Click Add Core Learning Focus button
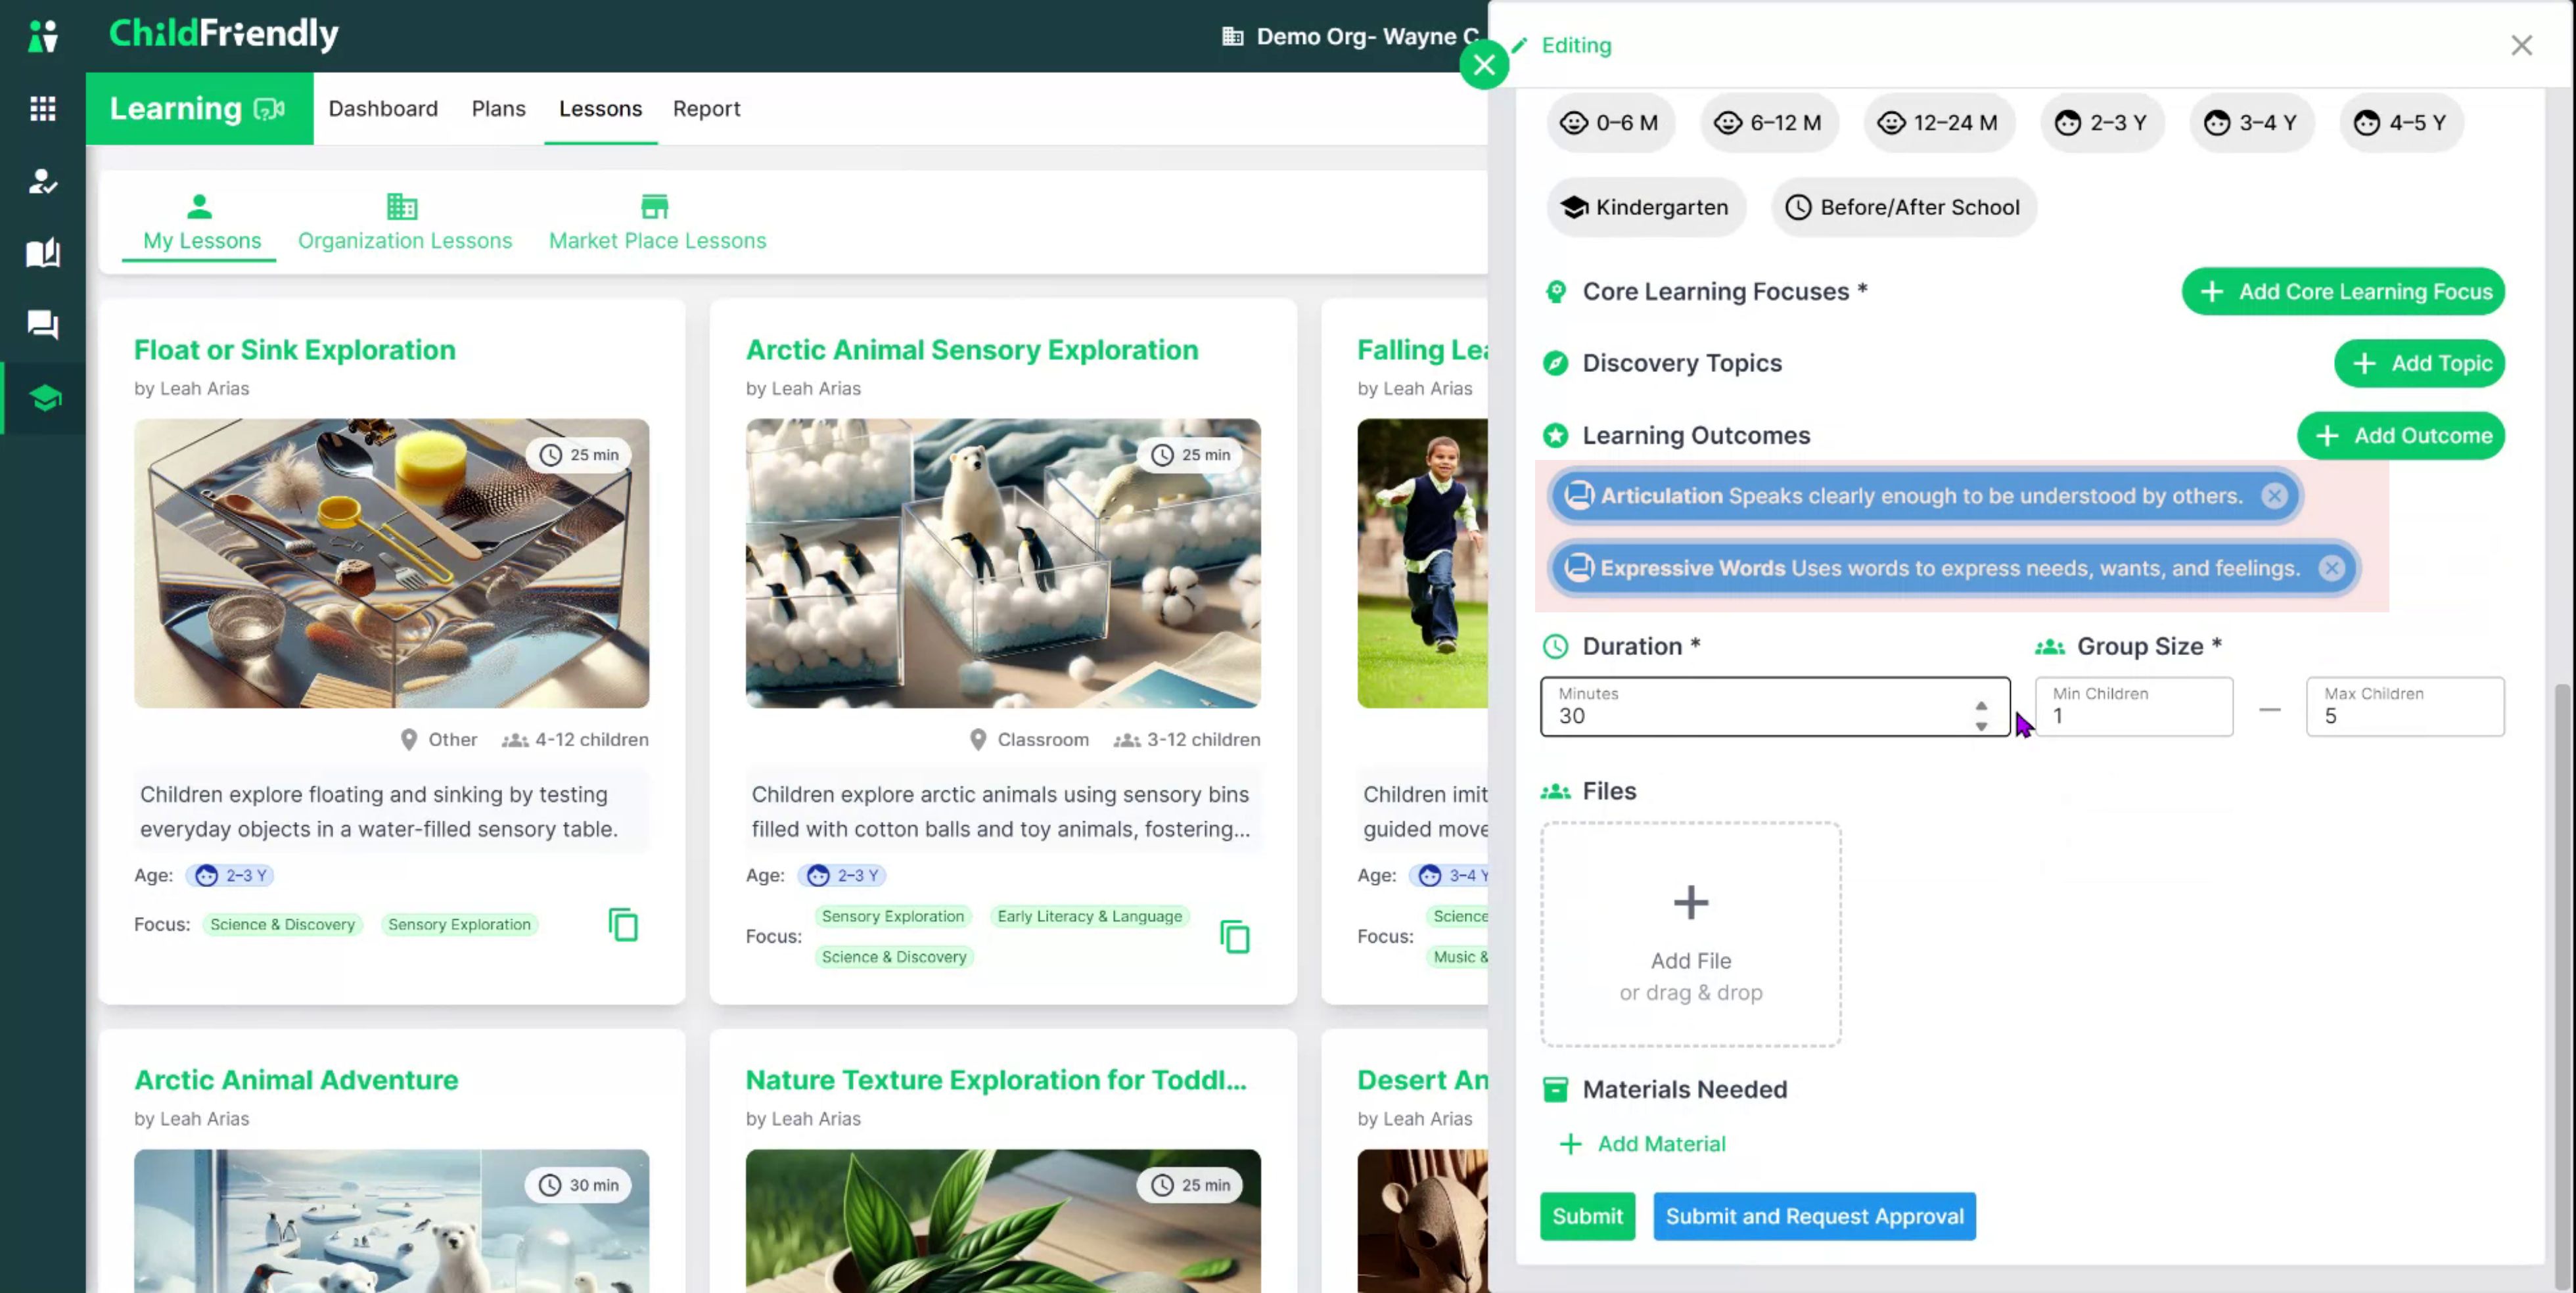The image size is (2576, 1293). click(2343, 291)
